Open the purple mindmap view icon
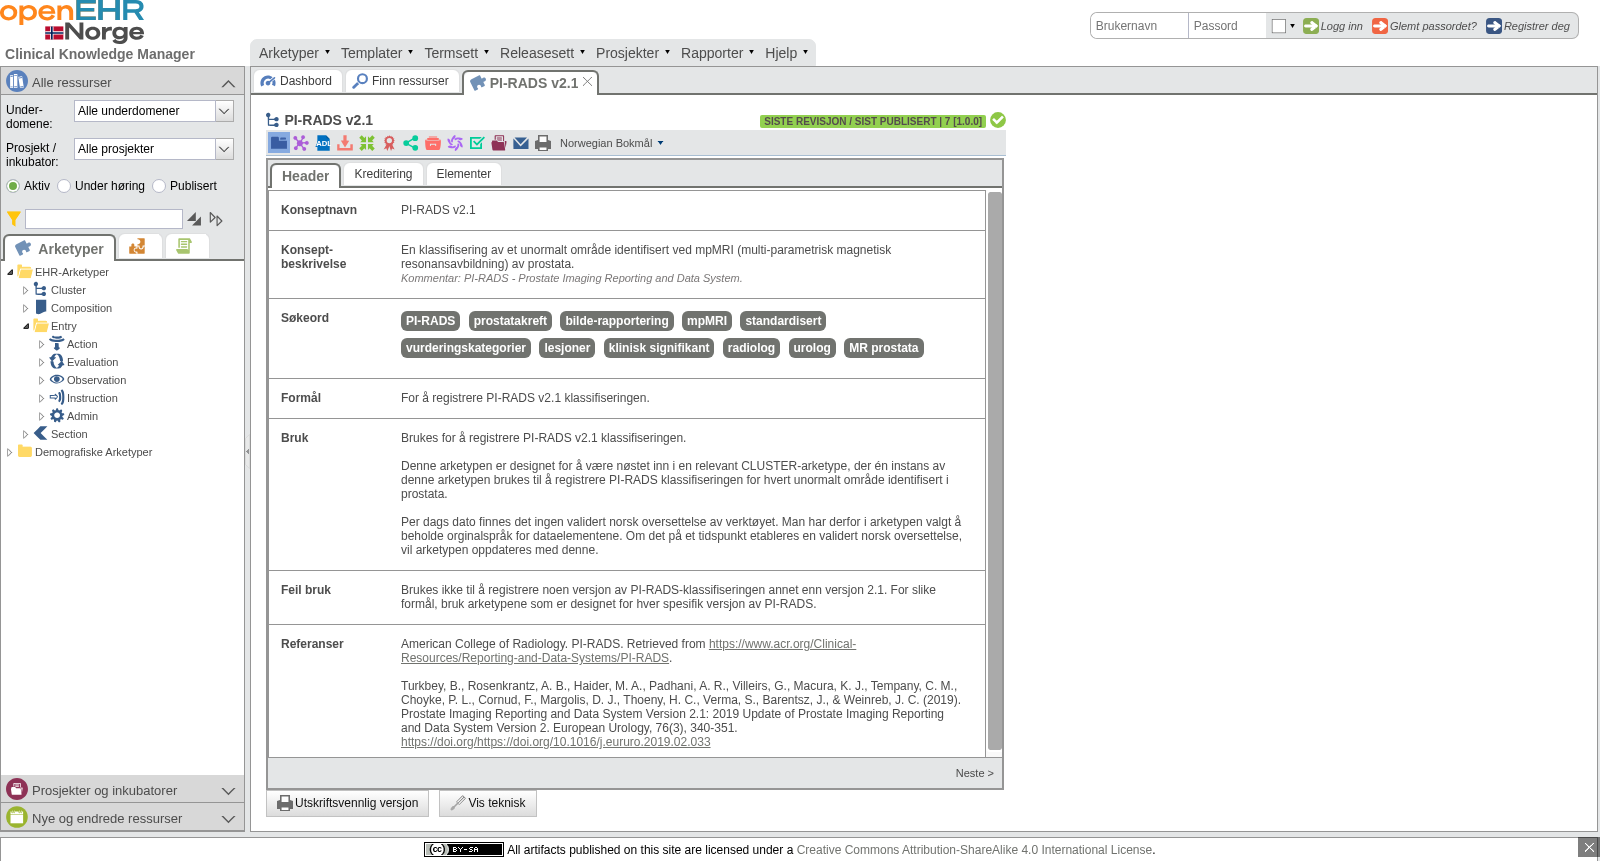The width and height of the screenshot is (1600, 861). click(301, 143)
